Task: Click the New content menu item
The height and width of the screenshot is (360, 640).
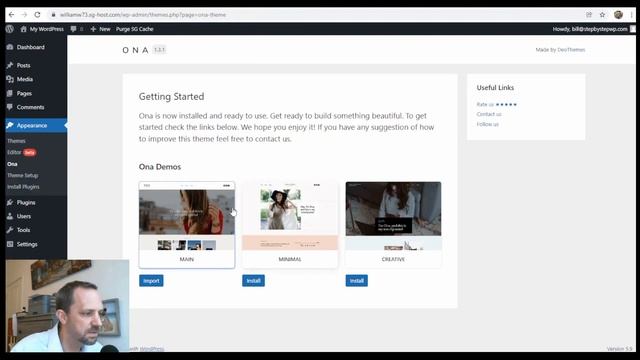Action: pyautogui.click(x=100, y=29)
